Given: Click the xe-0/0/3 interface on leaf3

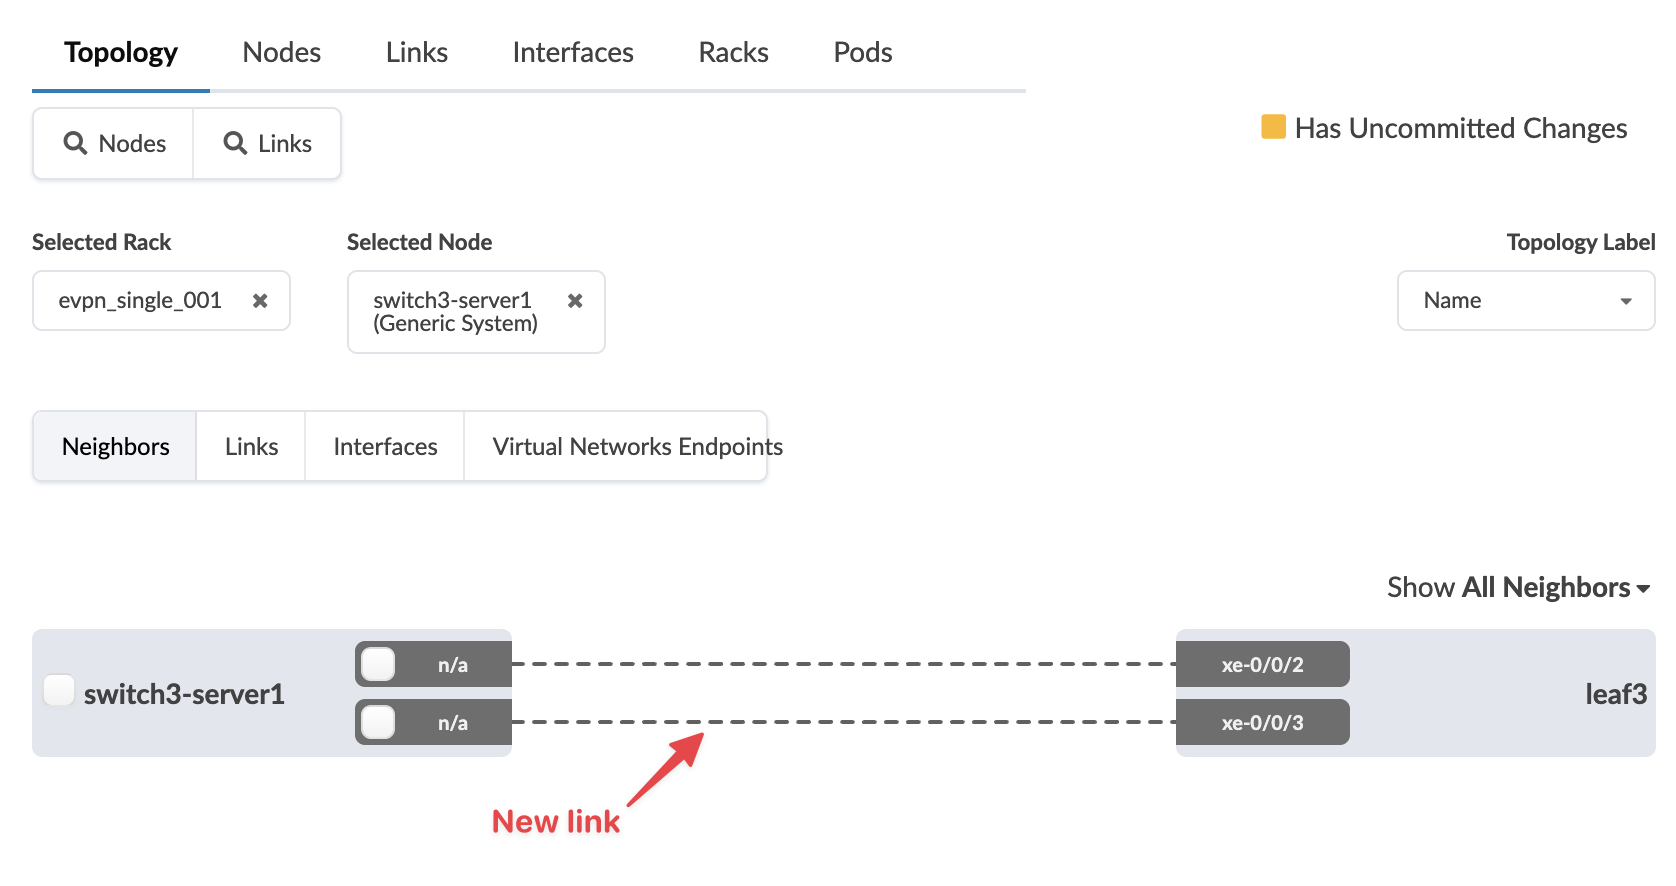Looking at the screenshot, I should 1262,722.
